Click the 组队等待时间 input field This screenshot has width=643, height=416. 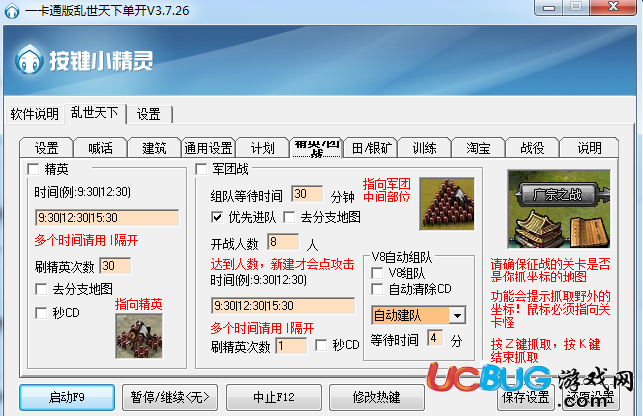(x=307, y=194)
